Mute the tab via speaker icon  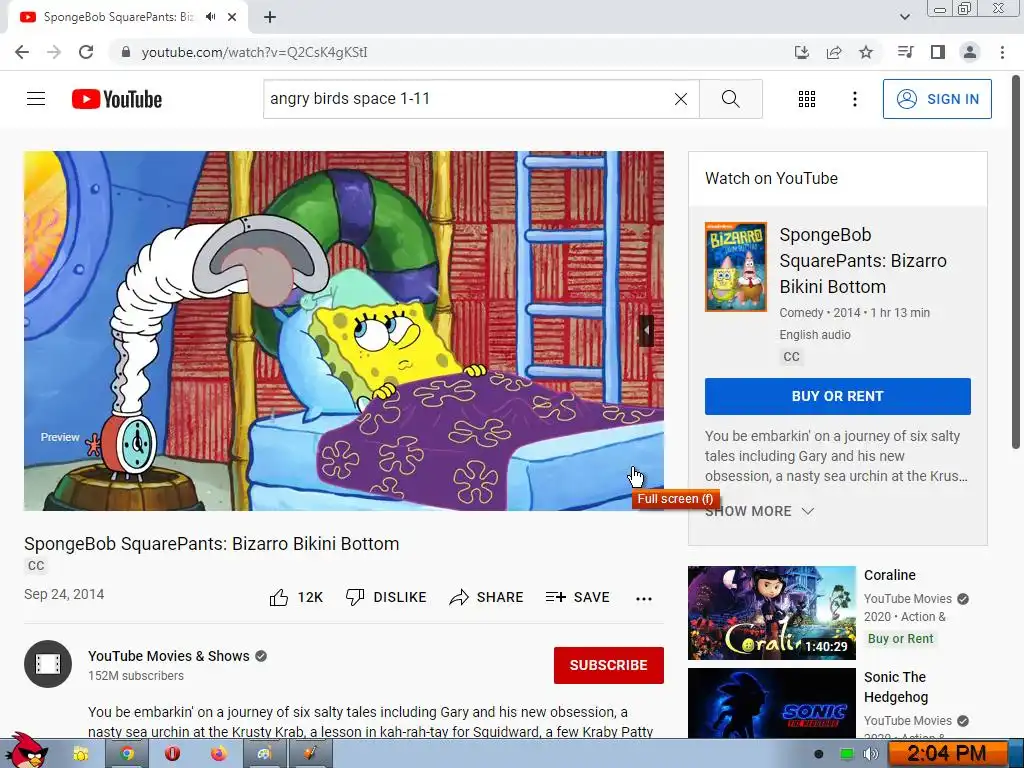coord(210,17)
